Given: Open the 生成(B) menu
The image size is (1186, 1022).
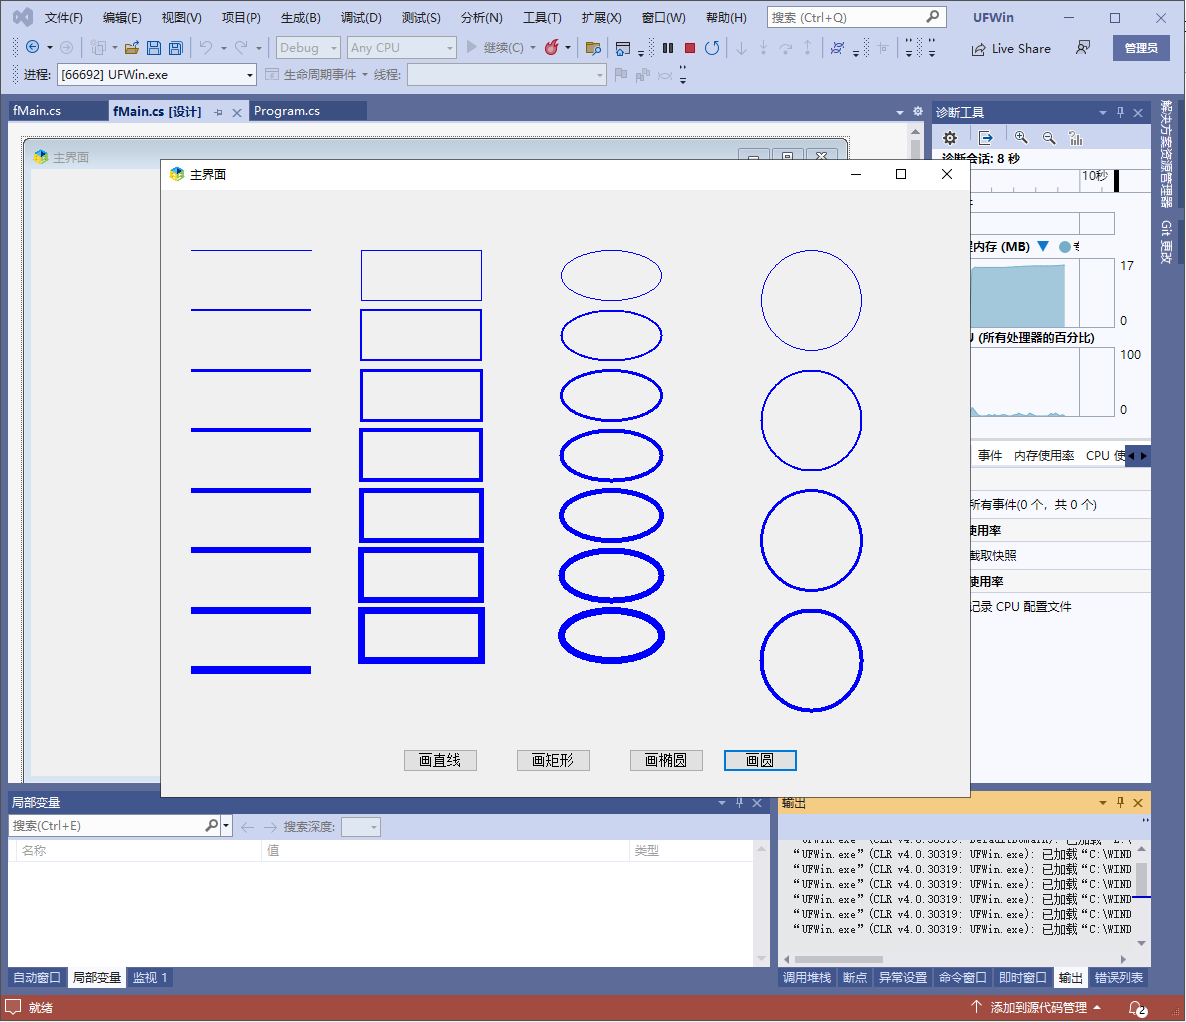Looking at the screenshot, I should (300, 17).
